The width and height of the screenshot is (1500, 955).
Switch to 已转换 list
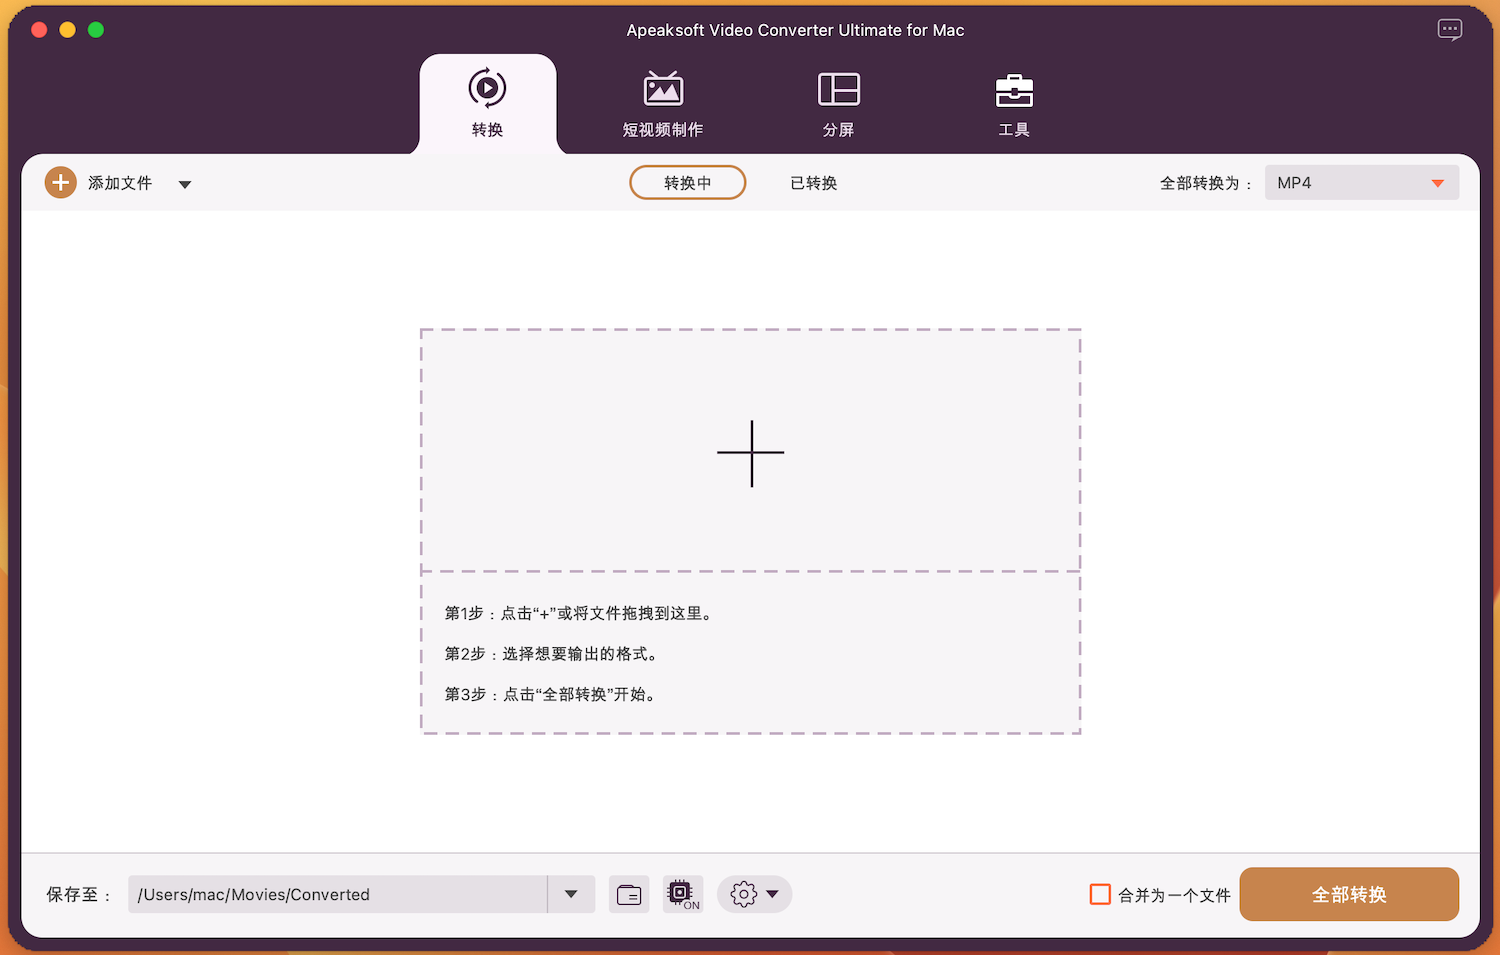point(813,183)
